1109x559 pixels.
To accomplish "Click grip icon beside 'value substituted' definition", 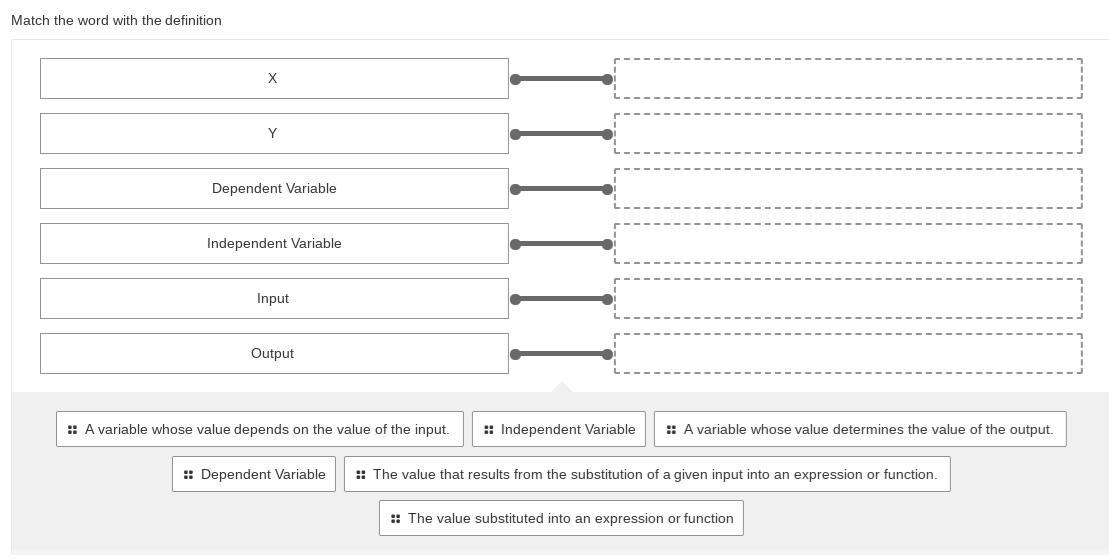I will 395,519.
